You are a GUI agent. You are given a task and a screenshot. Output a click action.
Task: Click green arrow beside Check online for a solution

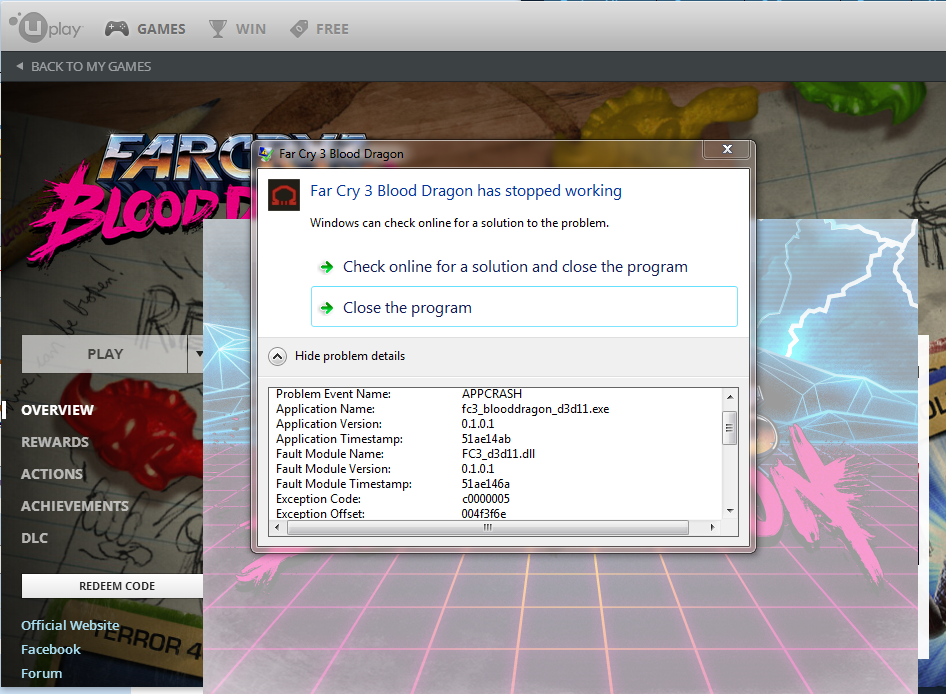[x=326, y=267]
